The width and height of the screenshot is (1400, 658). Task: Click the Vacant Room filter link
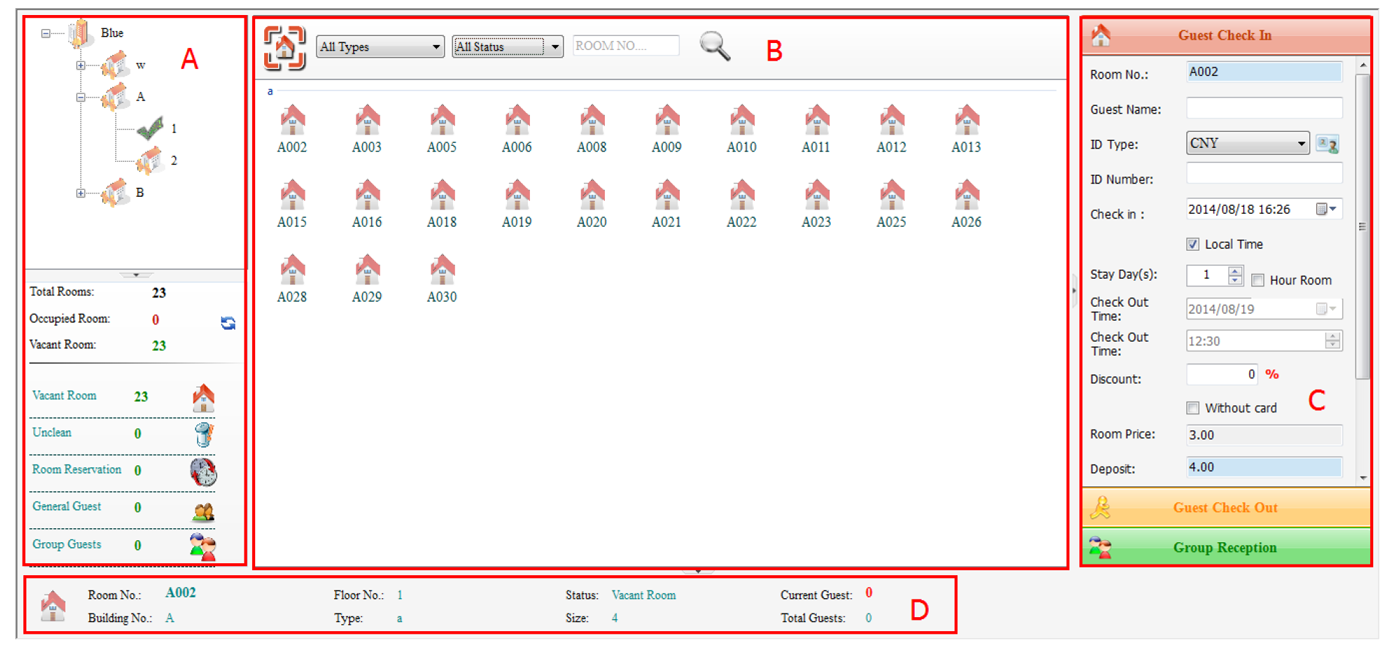pos(65,396)
